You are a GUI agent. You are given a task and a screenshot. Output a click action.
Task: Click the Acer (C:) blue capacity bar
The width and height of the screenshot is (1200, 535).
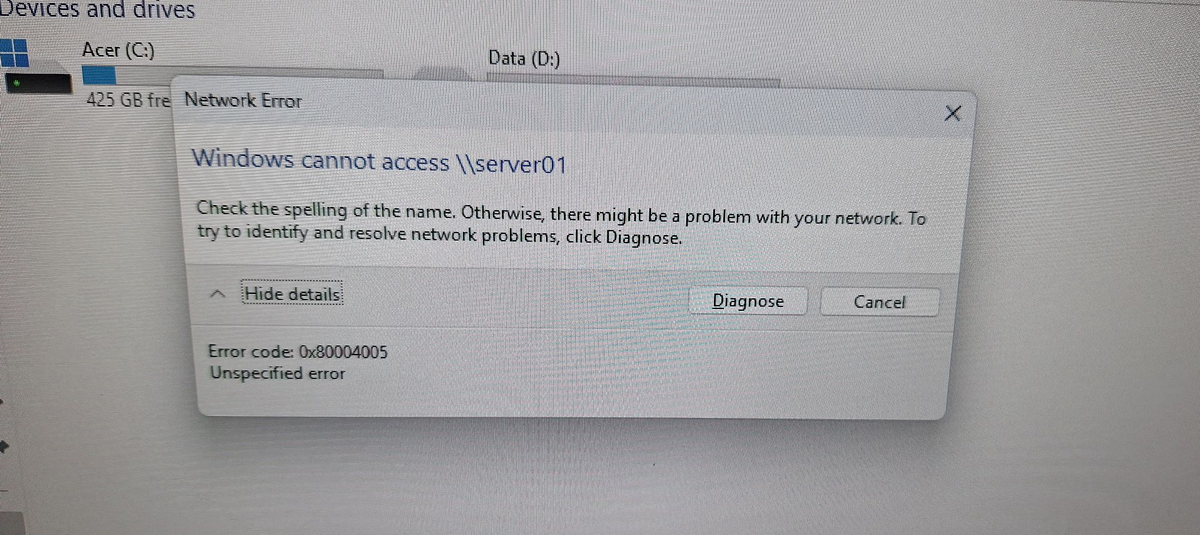[x=98, y=75]
